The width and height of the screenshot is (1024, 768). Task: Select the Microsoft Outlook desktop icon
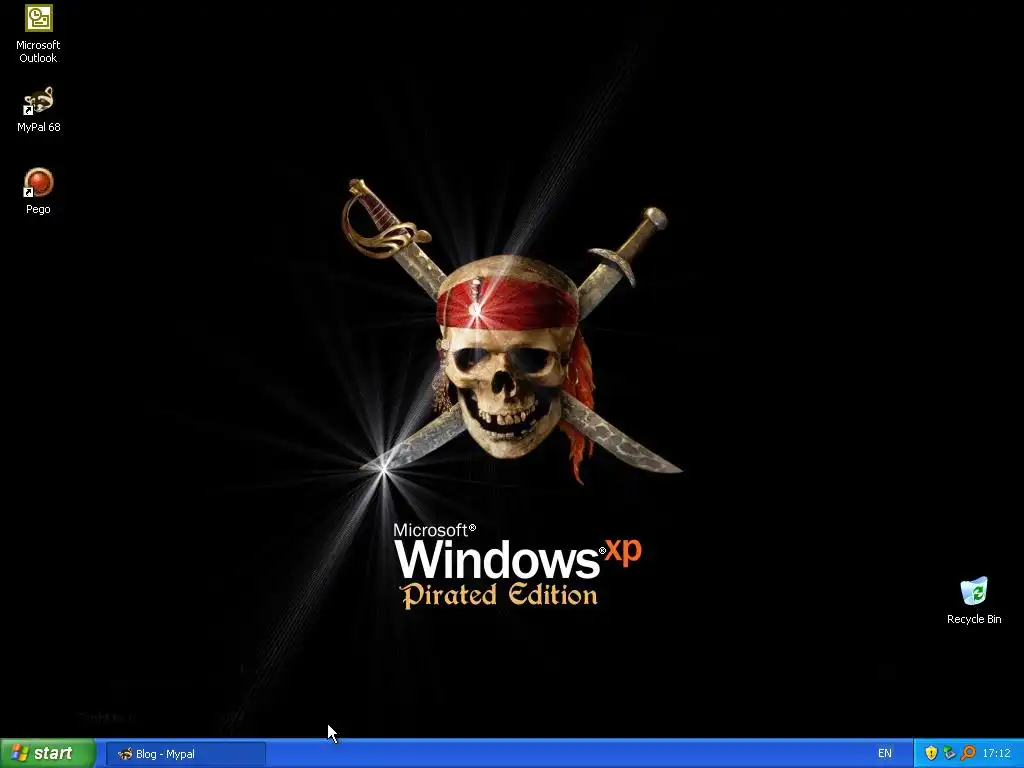(x=38, y=34)
